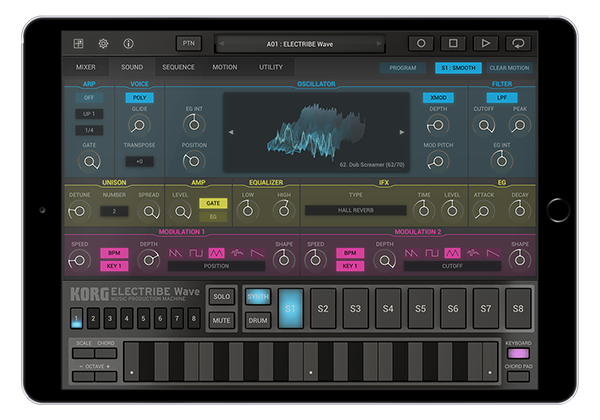Toggle the POLY voice mode button
Screen dimensions: 600x420
coord(139,98)
